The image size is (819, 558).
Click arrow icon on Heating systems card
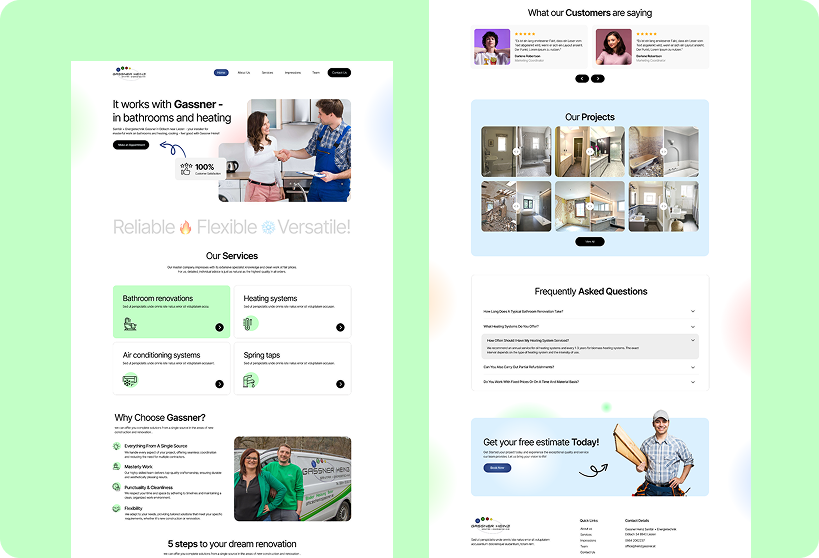(340, 327)
